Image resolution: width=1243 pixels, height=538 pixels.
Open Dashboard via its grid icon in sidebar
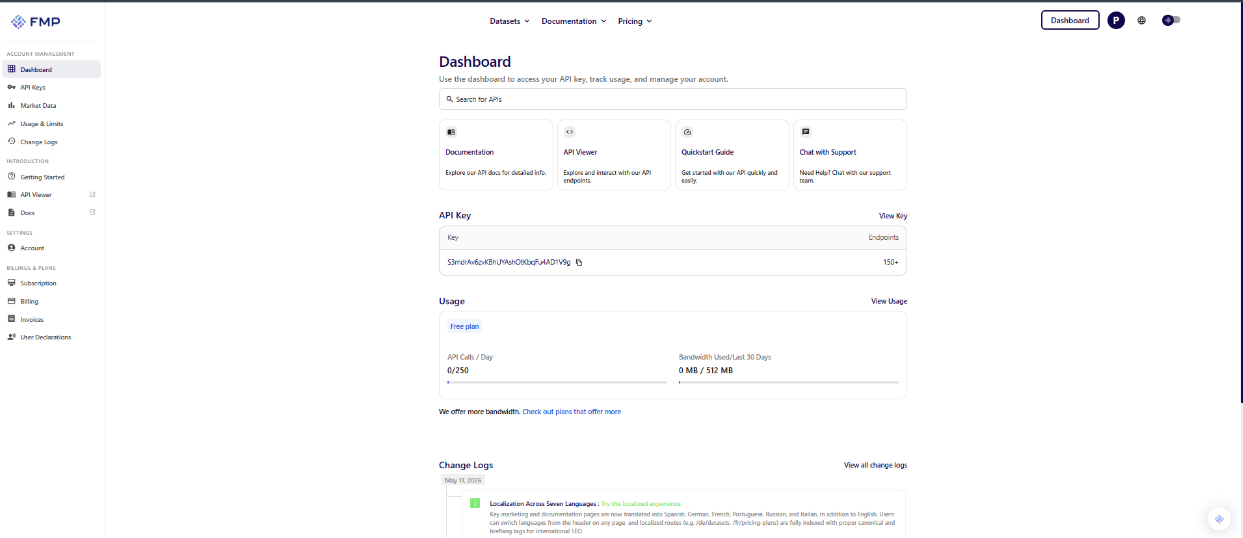point(11,70)
